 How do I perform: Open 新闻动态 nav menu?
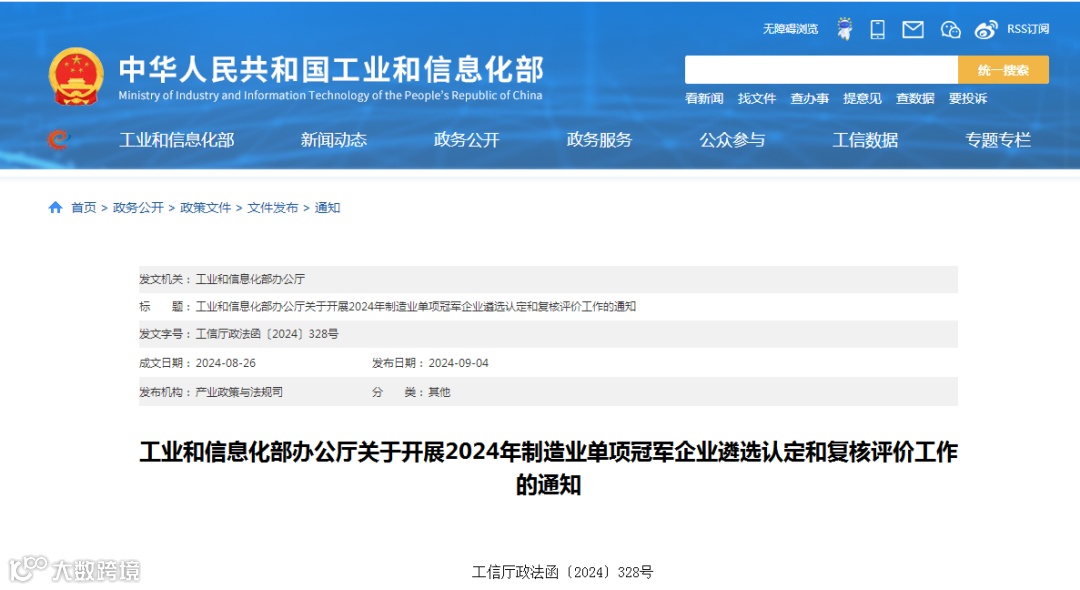click(x=333, y=140)
